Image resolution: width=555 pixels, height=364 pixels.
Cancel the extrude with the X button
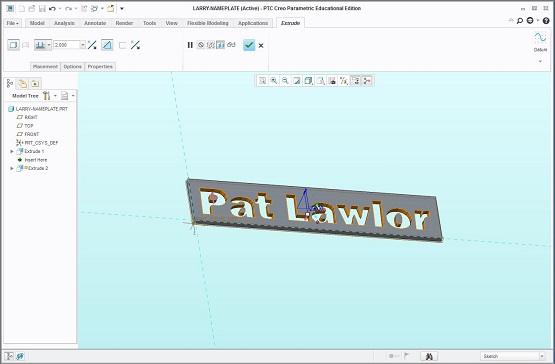pos(261,45)
